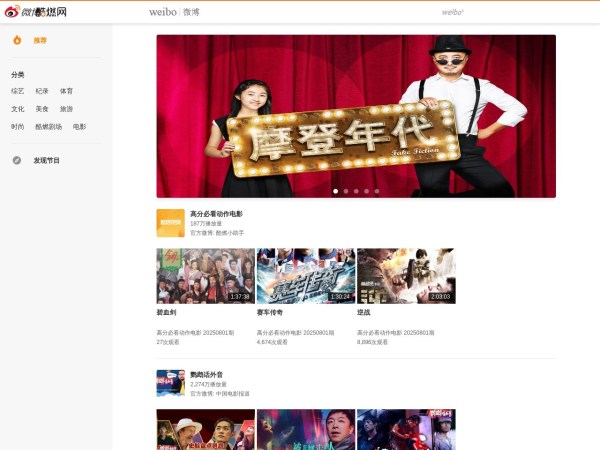Play the 赛车传奇 video thumbnail
The image size is (600, 450).
click(305, 276)
